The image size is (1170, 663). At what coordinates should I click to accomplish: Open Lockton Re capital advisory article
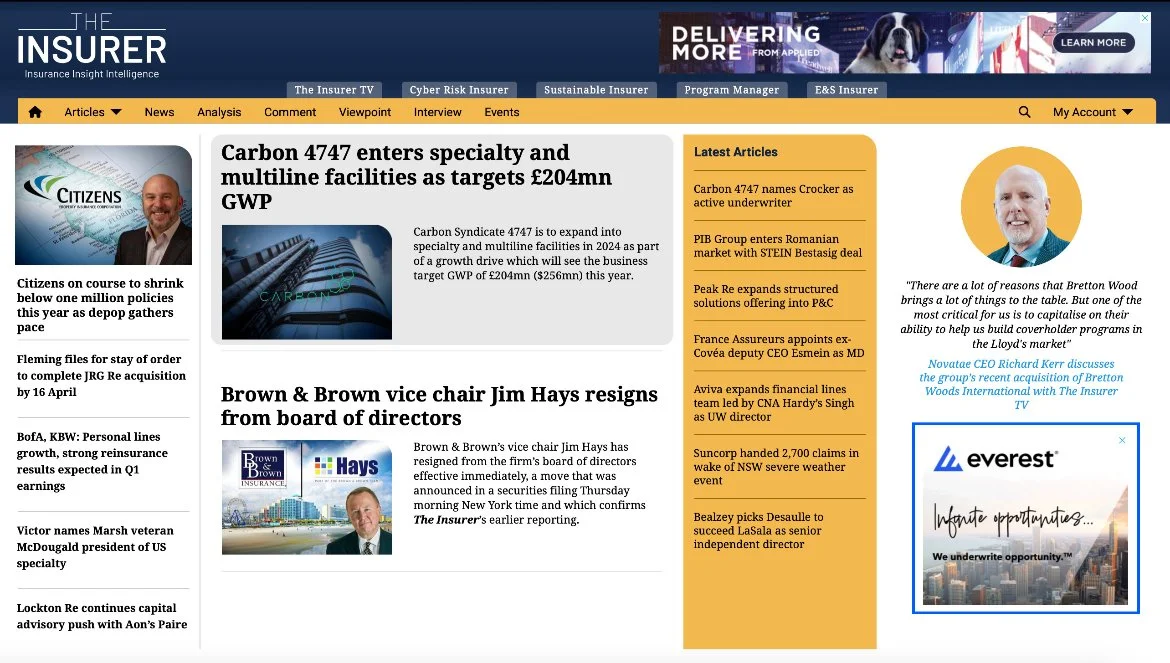[101, 616]
